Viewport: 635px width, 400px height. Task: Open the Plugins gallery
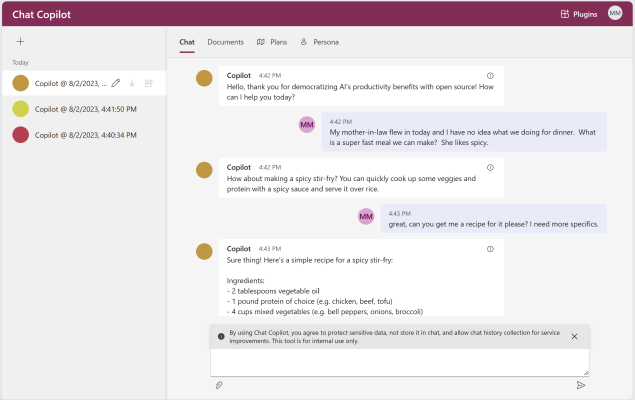pos(579,14)
